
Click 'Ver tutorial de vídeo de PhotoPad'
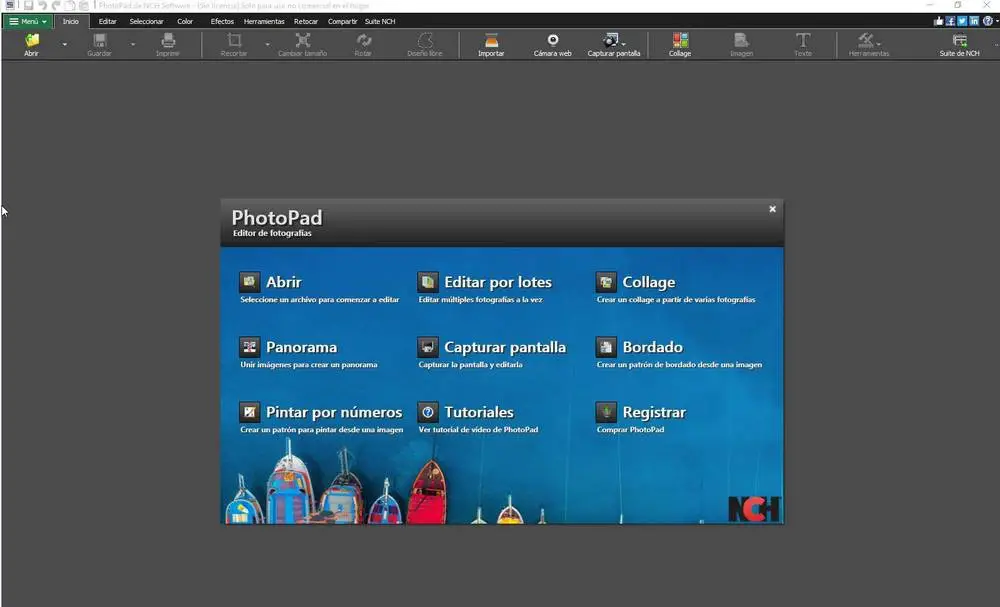point(478,430)
